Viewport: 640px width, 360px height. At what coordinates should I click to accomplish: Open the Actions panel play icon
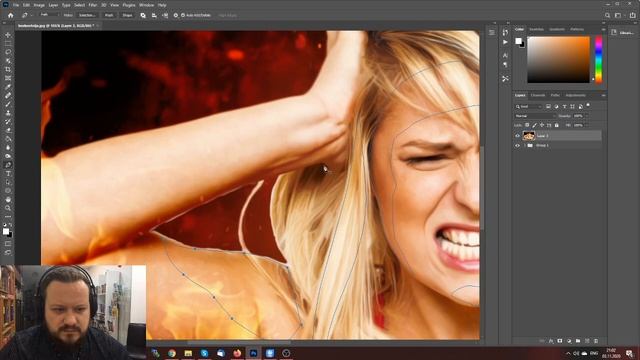[505, 42]
